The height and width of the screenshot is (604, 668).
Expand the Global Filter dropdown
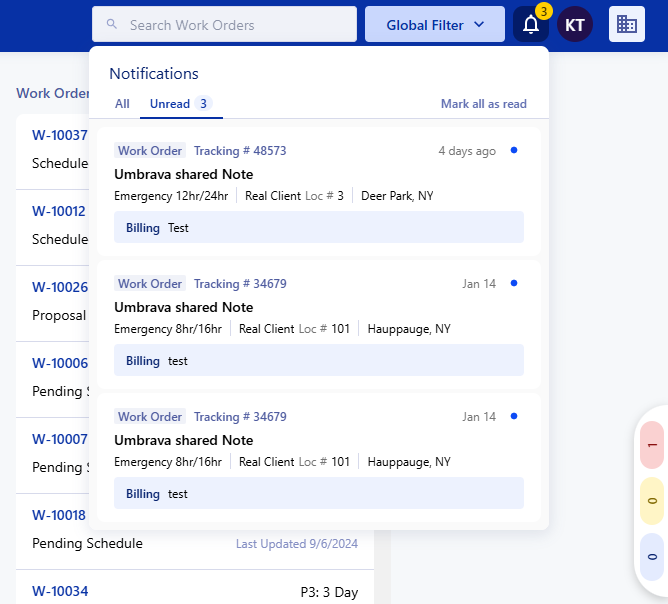435,24
